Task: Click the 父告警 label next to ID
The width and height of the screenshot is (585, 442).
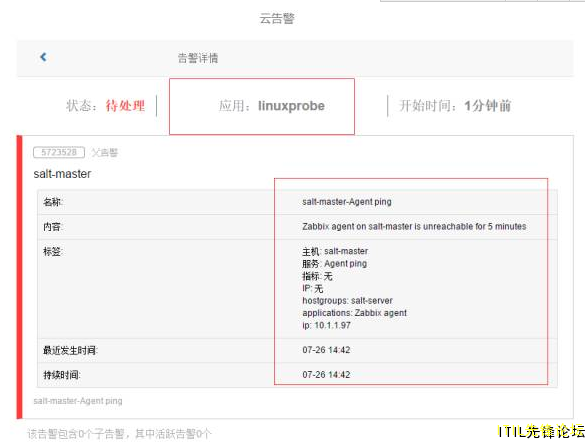Action: tap(105, 153)
